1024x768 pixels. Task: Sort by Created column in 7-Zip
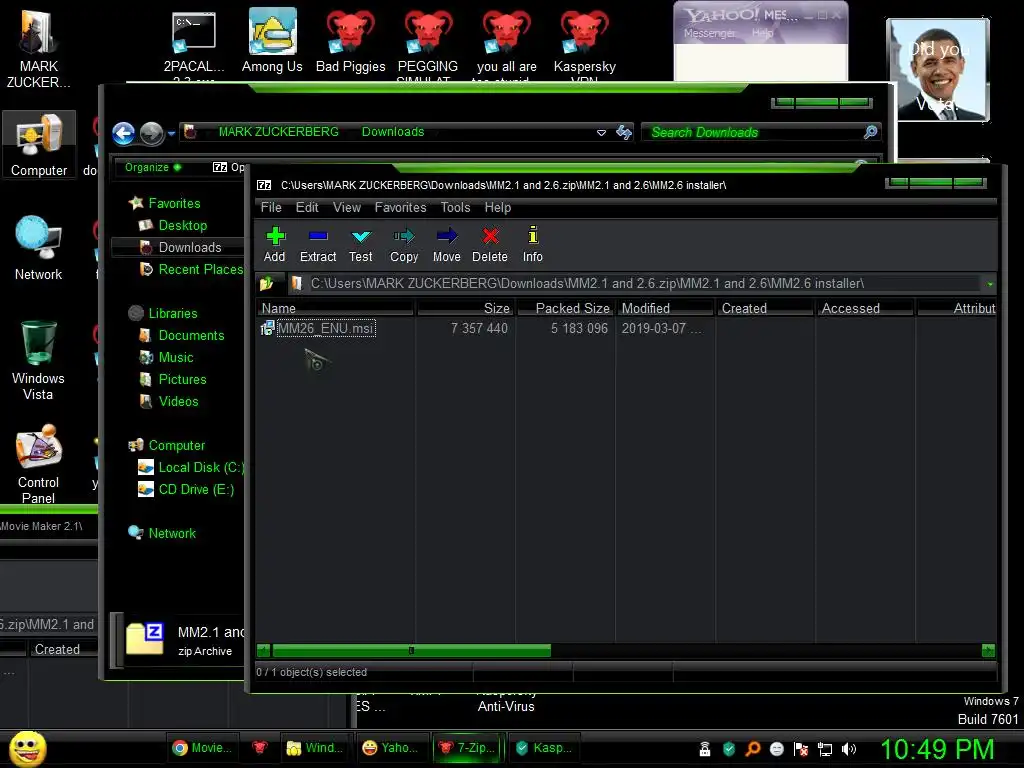click(x=765, y=308)
